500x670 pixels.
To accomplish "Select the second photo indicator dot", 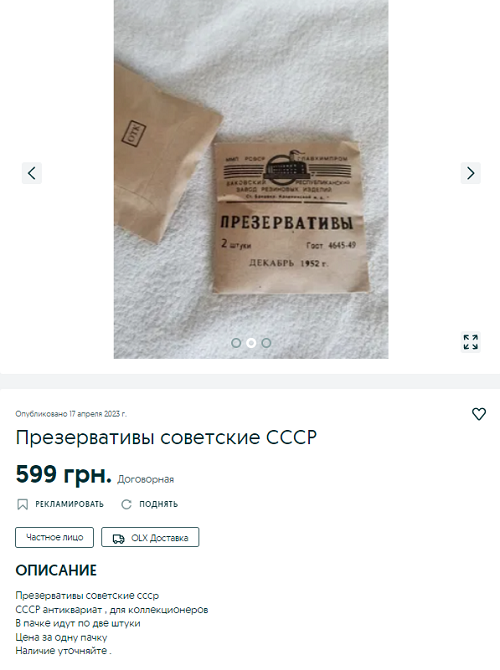I will coord(251,343).
